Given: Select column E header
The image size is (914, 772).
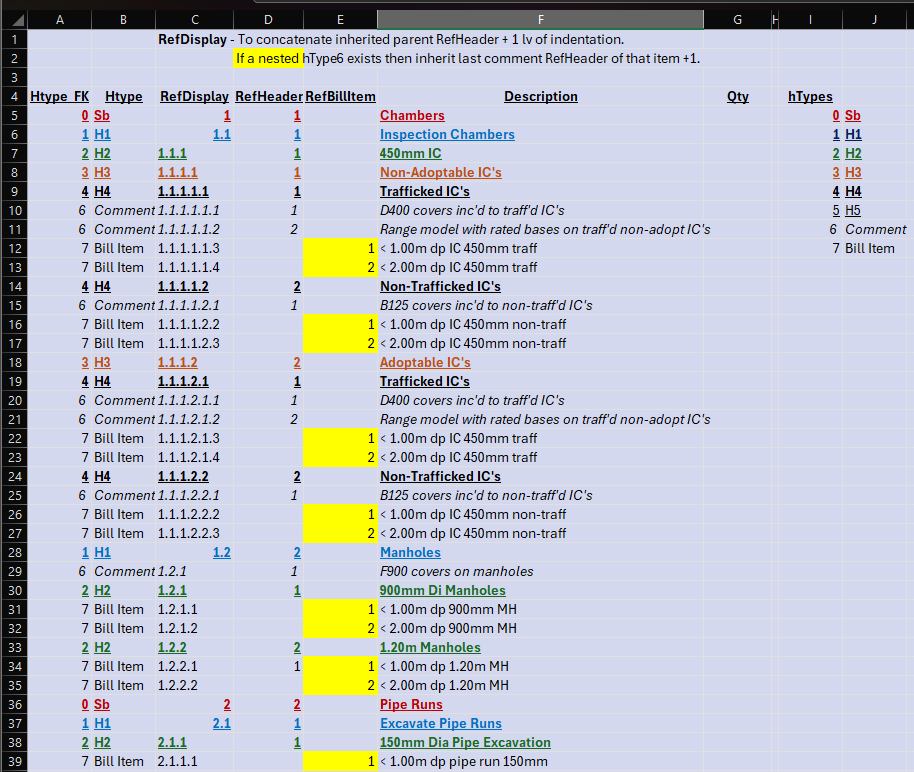Looking at the screenshot, I should (340, 20).
